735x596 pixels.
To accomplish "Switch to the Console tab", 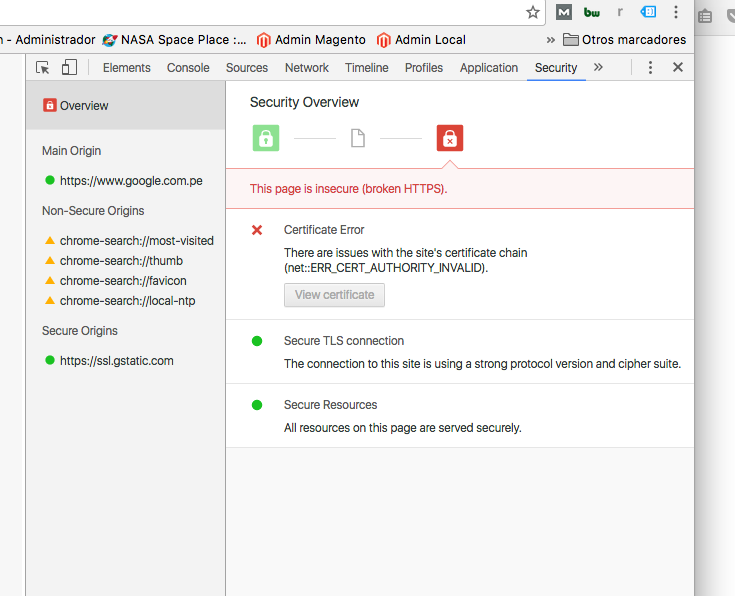I will pos(188,68).
